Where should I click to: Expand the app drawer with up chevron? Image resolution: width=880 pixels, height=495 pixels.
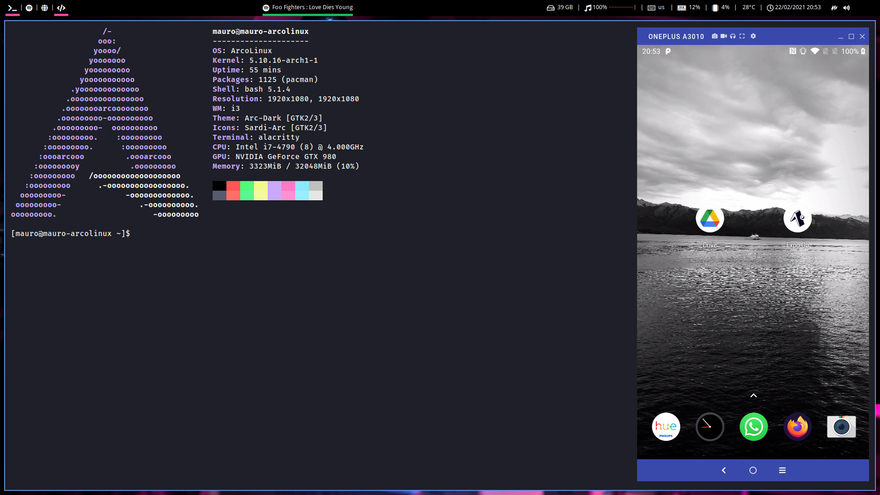(x=753, y=396)
